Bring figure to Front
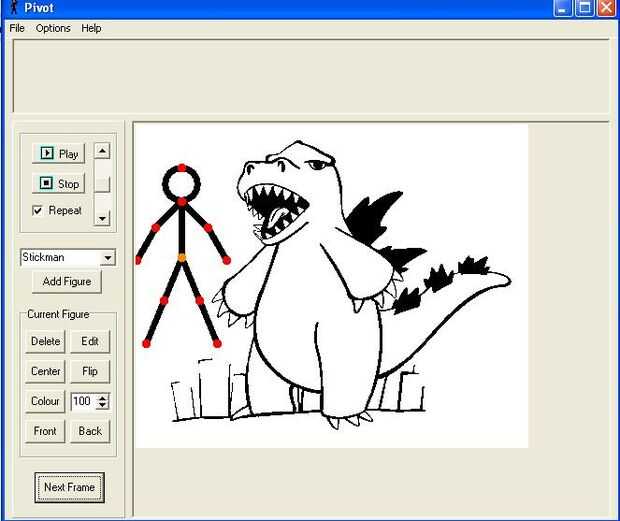This screenshot has width=620, height=521. coord(45,431)
